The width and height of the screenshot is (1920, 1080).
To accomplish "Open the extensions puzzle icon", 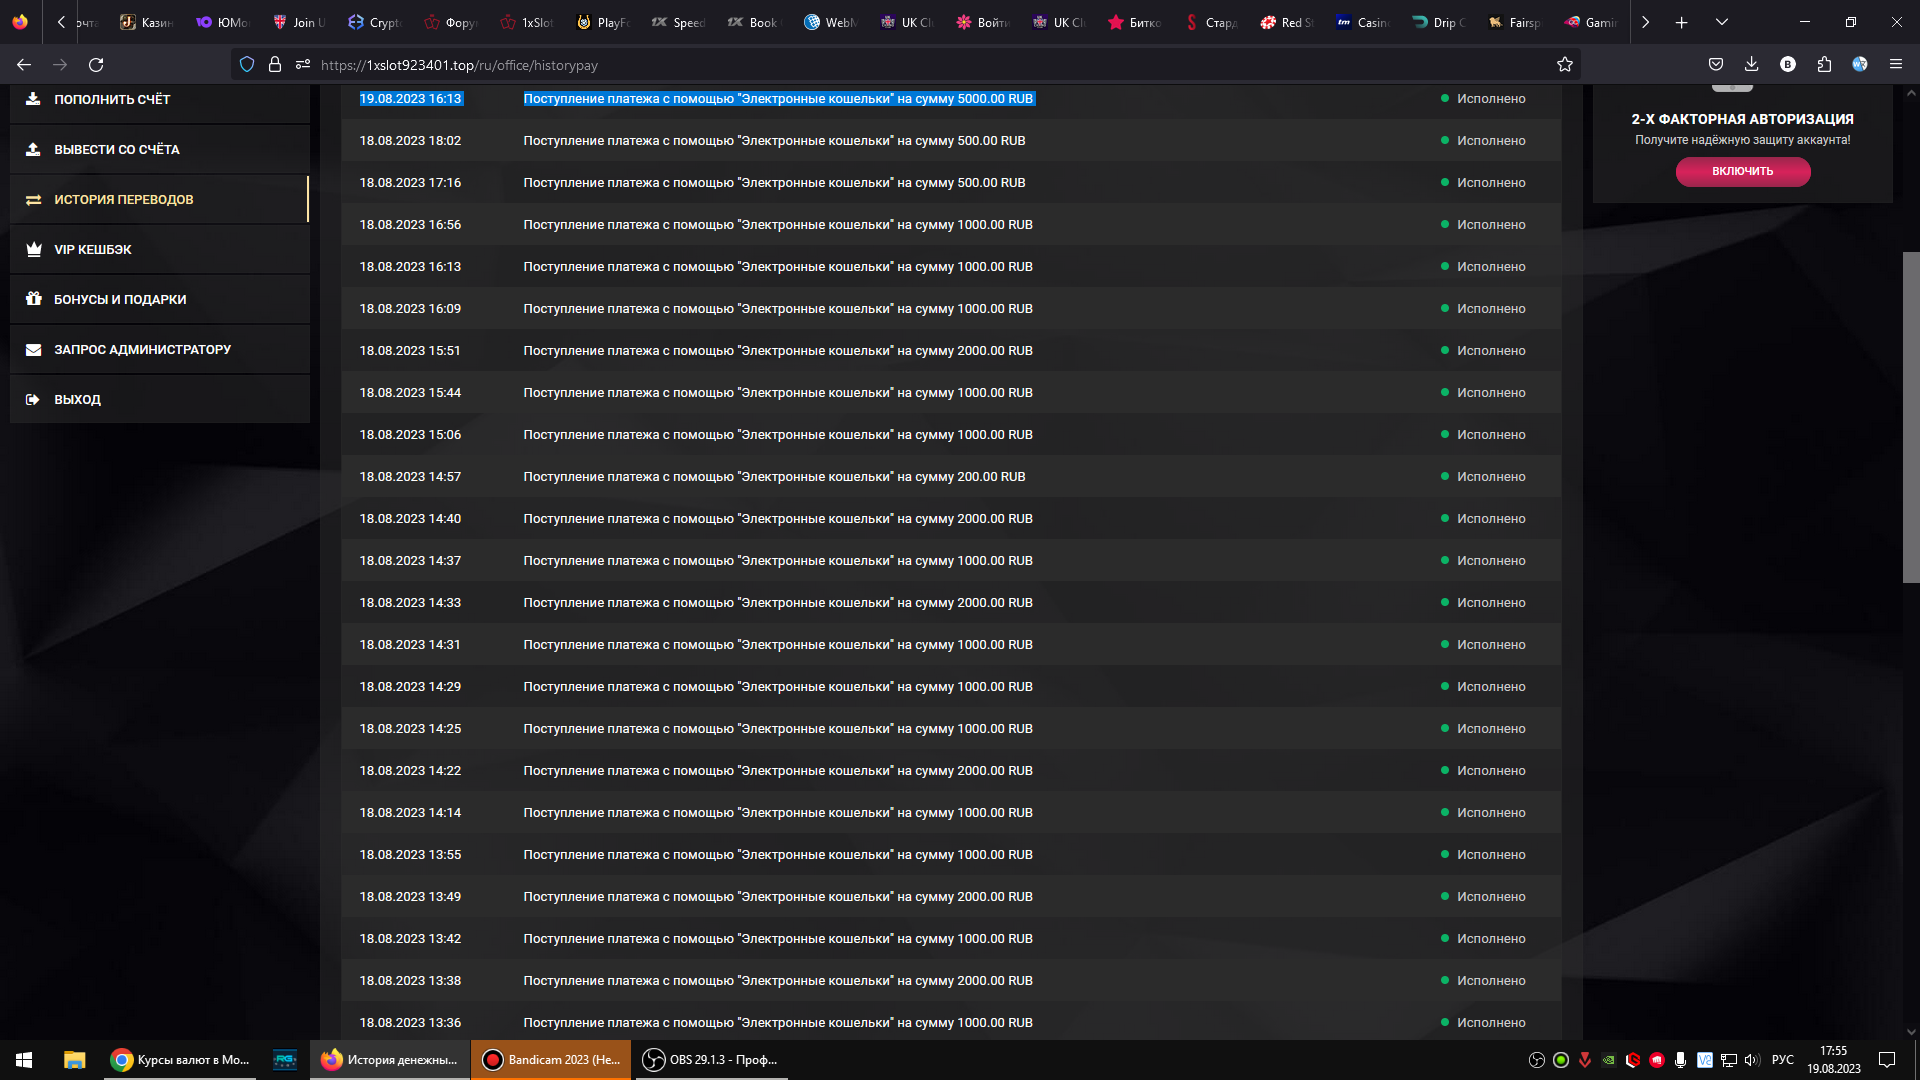I will 1824,65.
